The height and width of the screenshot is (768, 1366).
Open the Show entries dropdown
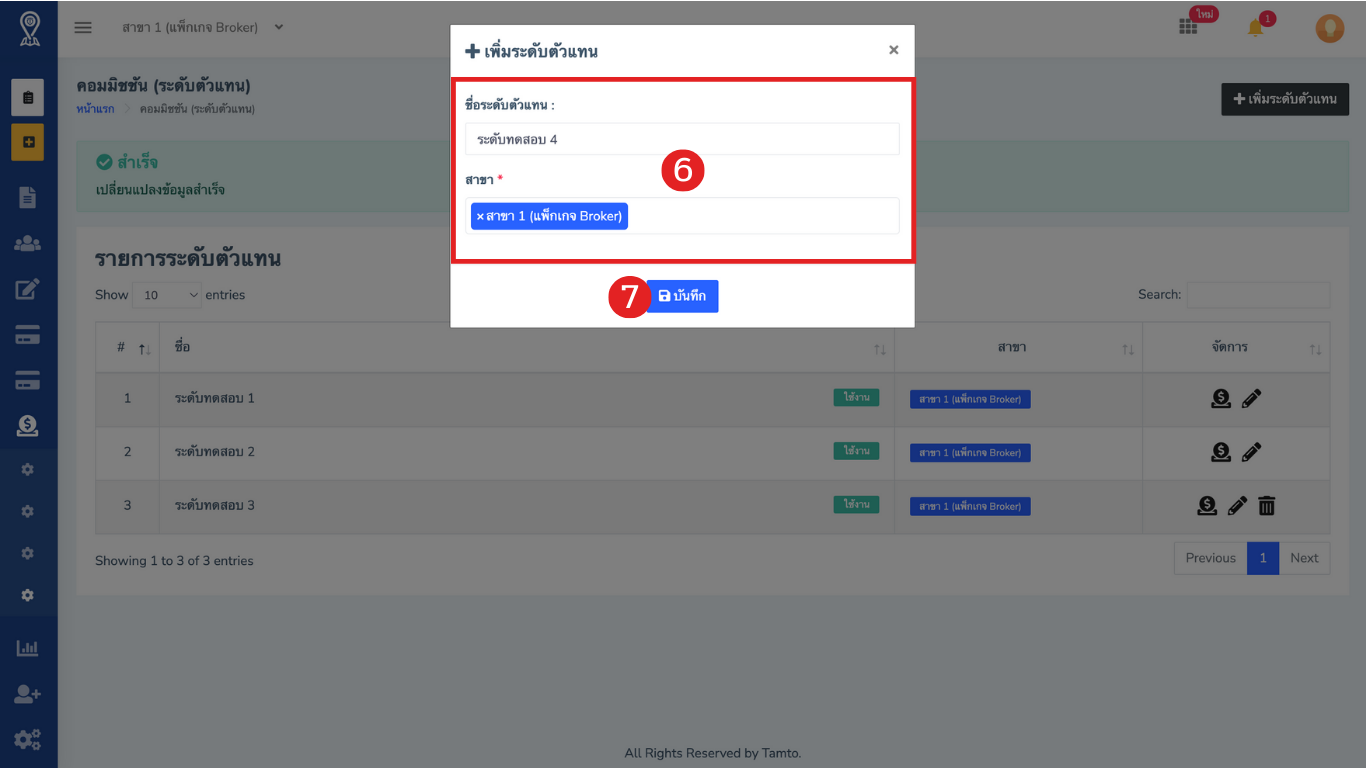[x=167, y=295]
